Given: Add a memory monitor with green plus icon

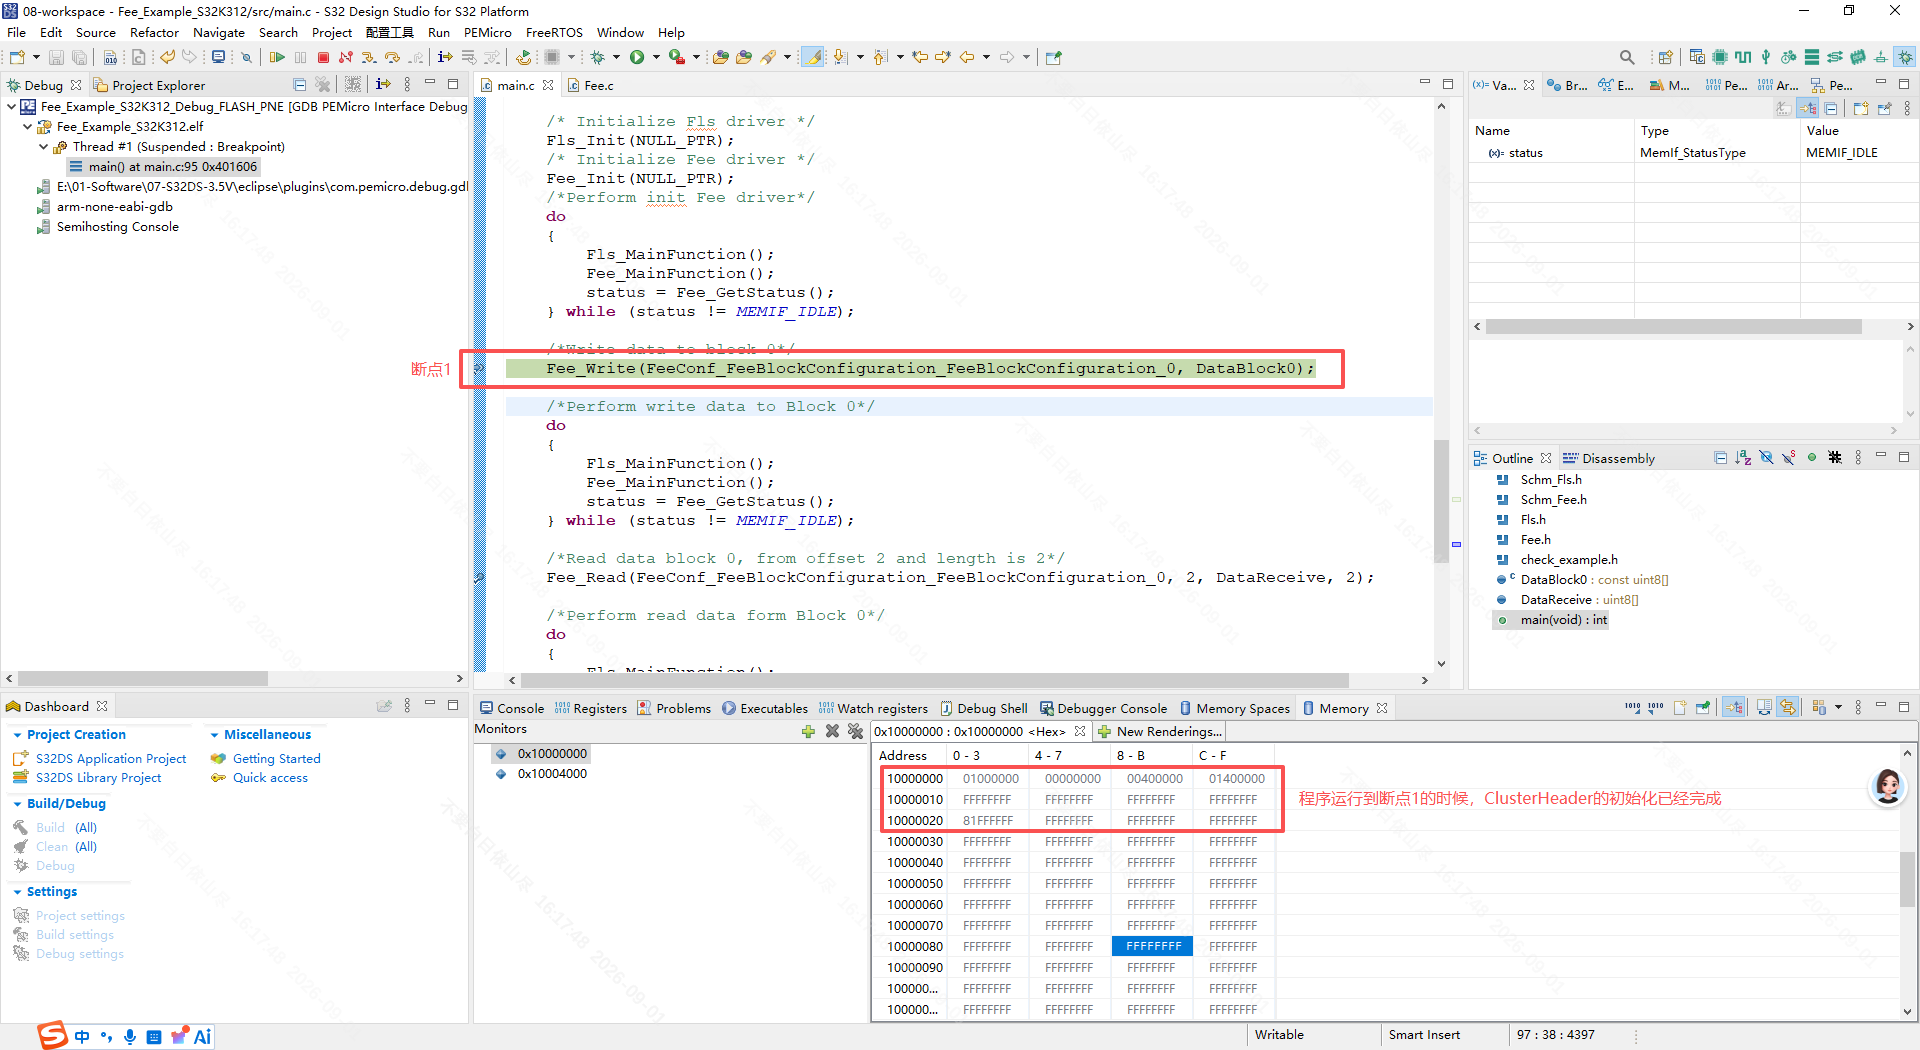Looking at the screenshot, I should point(808,731).
